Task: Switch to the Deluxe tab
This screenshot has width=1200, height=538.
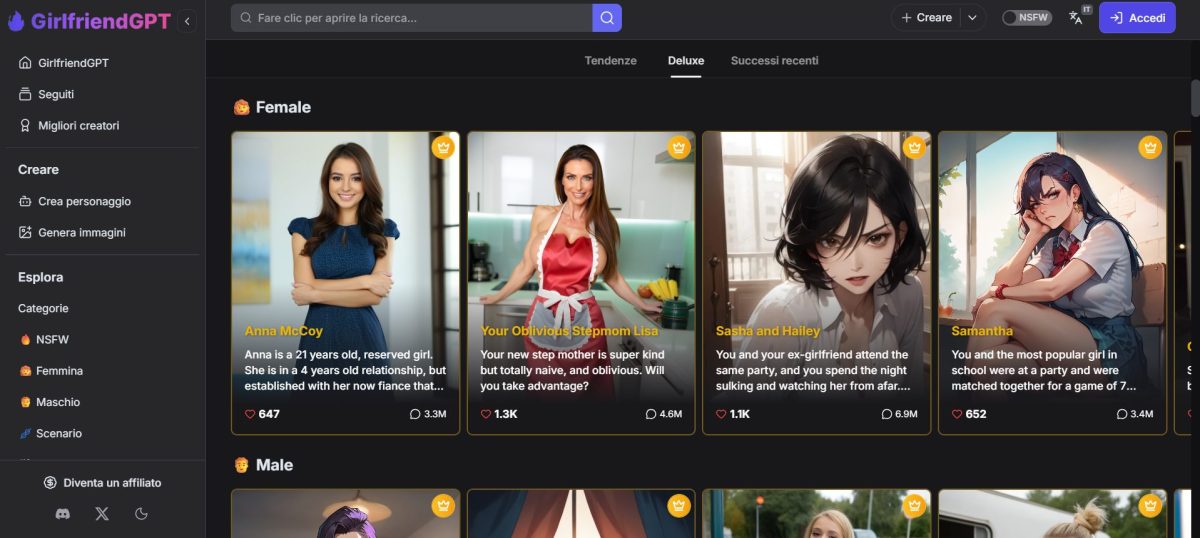Action: [x=686, y=61]
